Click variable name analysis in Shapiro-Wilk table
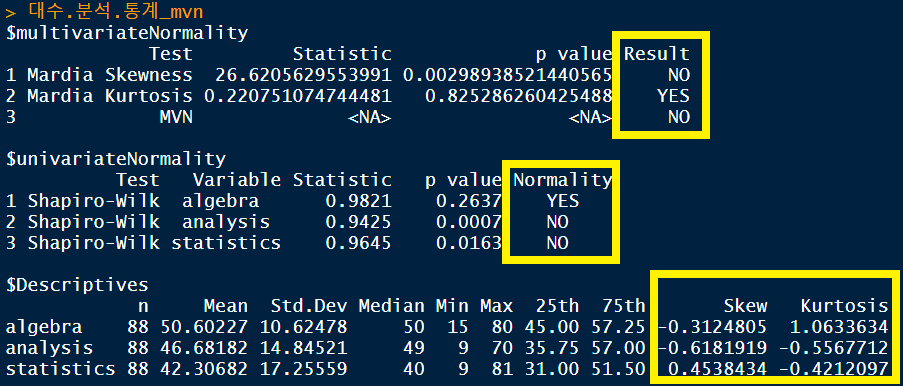The height and width of the screenshot is (386, 903). 226,223
